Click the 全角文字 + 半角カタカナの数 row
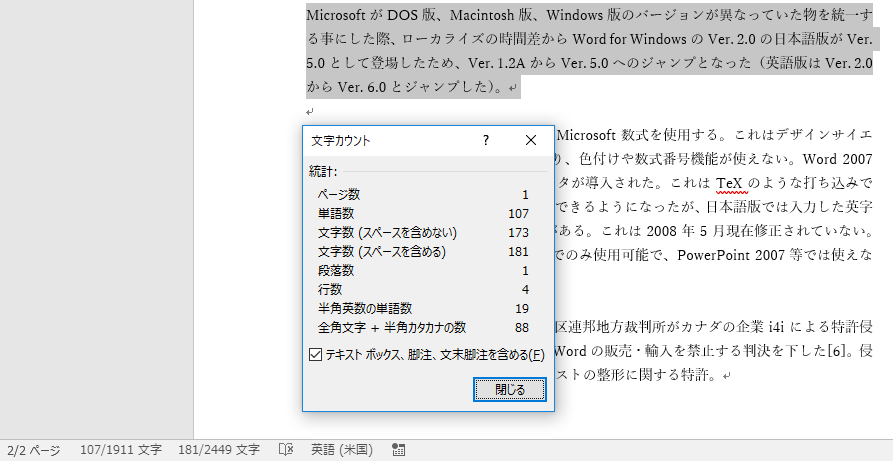 click(423, 328)
